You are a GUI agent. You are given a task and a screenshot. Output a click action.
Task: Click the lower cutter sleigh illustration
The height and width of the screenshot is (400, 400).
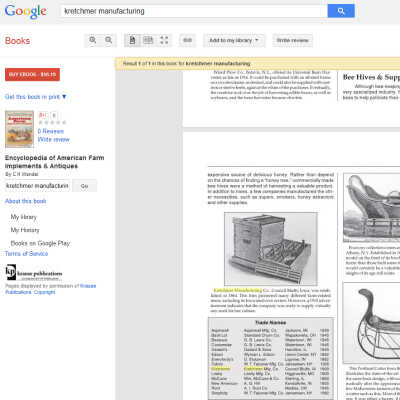click(x=372, y=323)
